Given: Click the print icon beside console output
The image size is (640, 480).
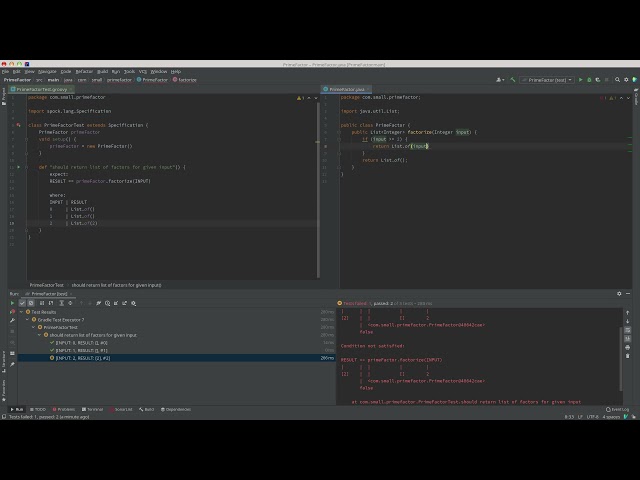Looking at the screenshot, I should (x=627, y=347).
